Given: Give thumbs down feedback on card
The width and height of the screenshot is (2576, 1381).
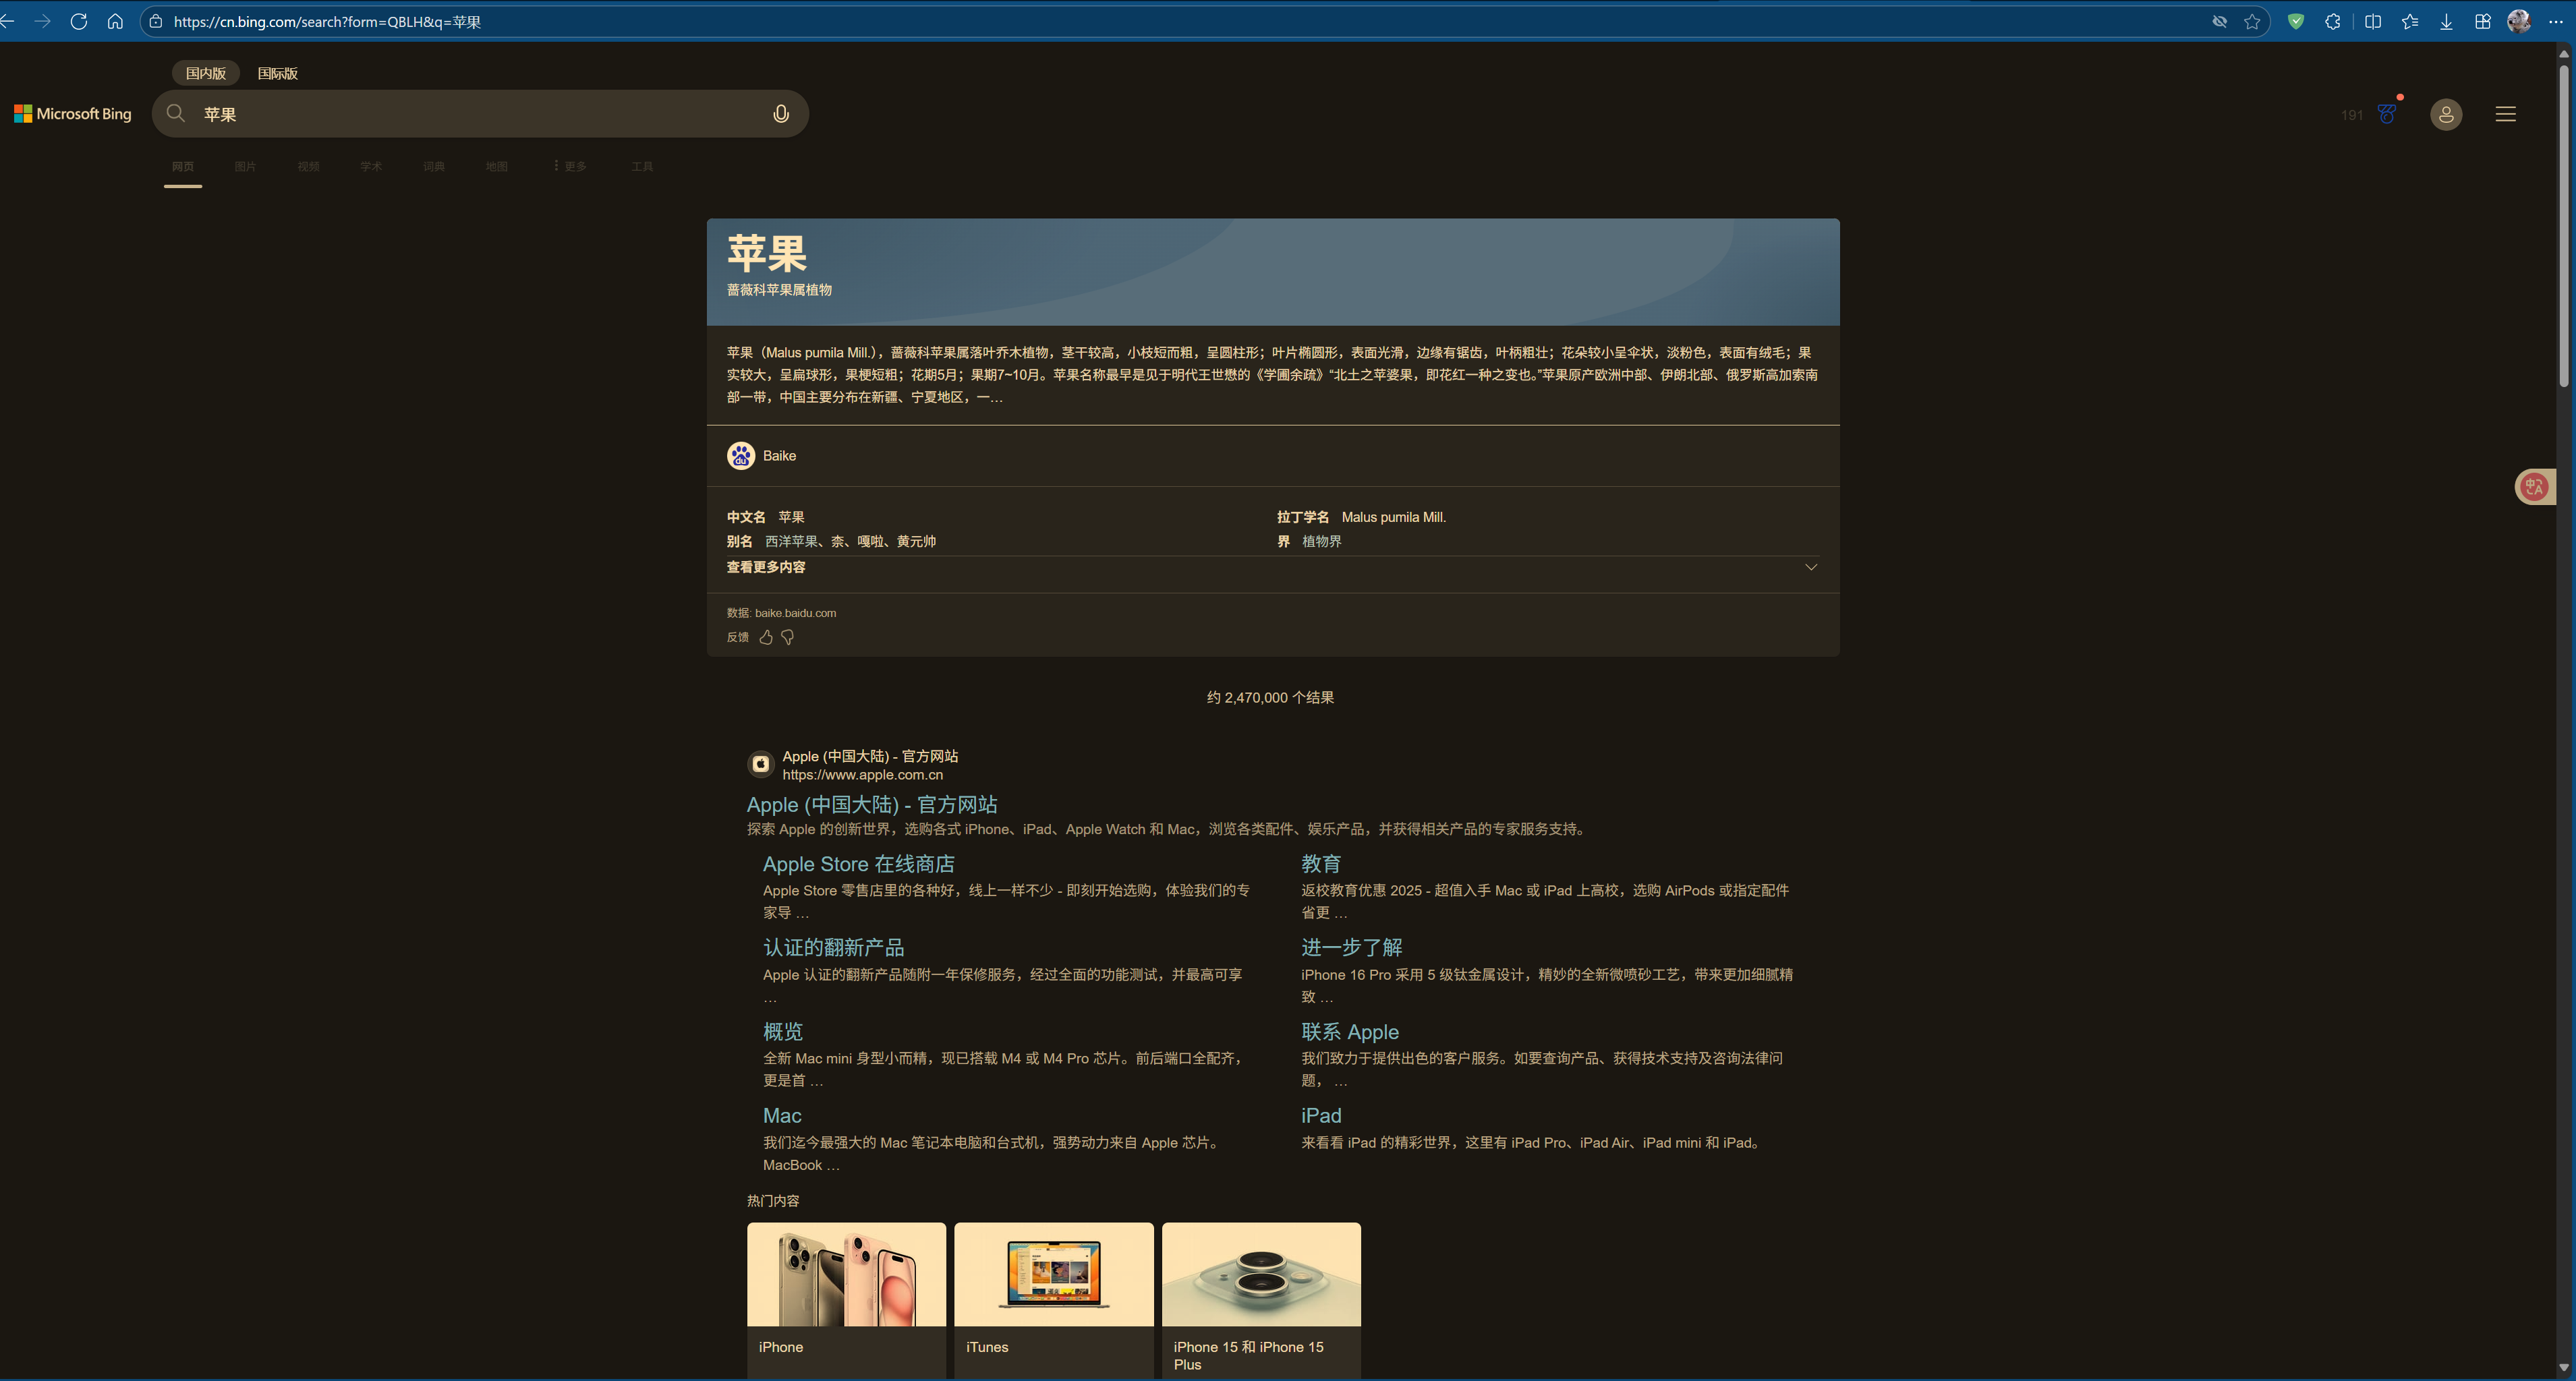Looking at the screenshot, I should click(788, 637).
